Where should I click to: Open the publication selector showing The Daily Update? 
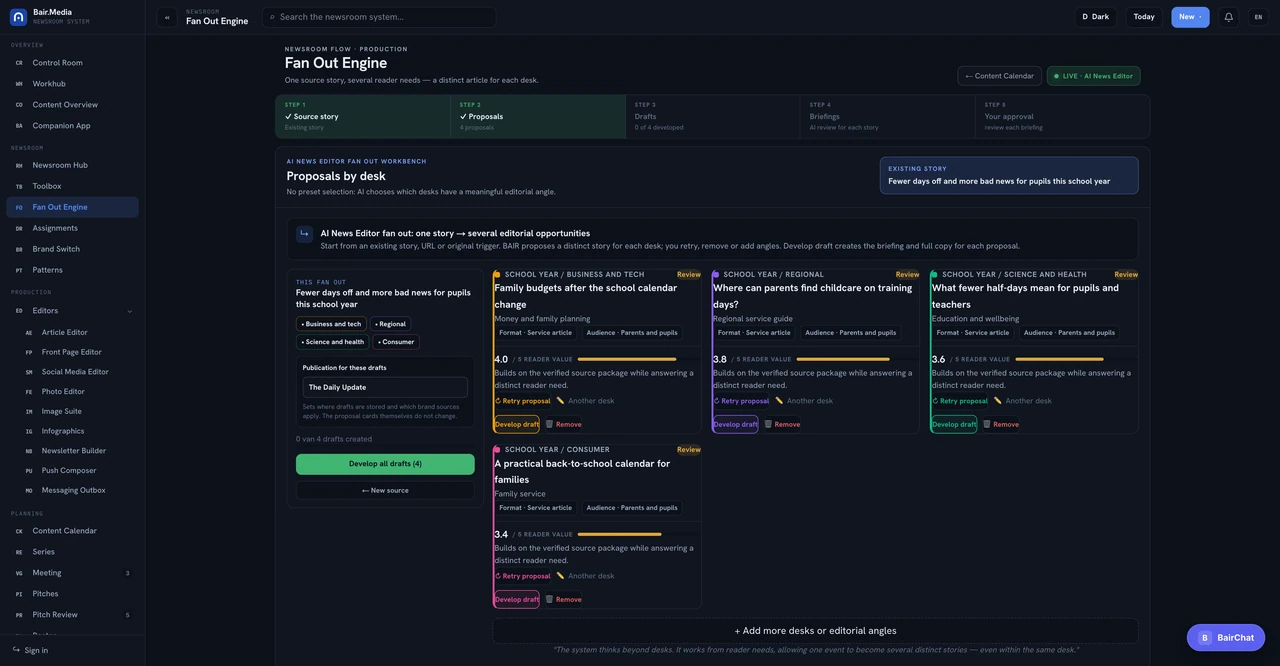[385, 387]
